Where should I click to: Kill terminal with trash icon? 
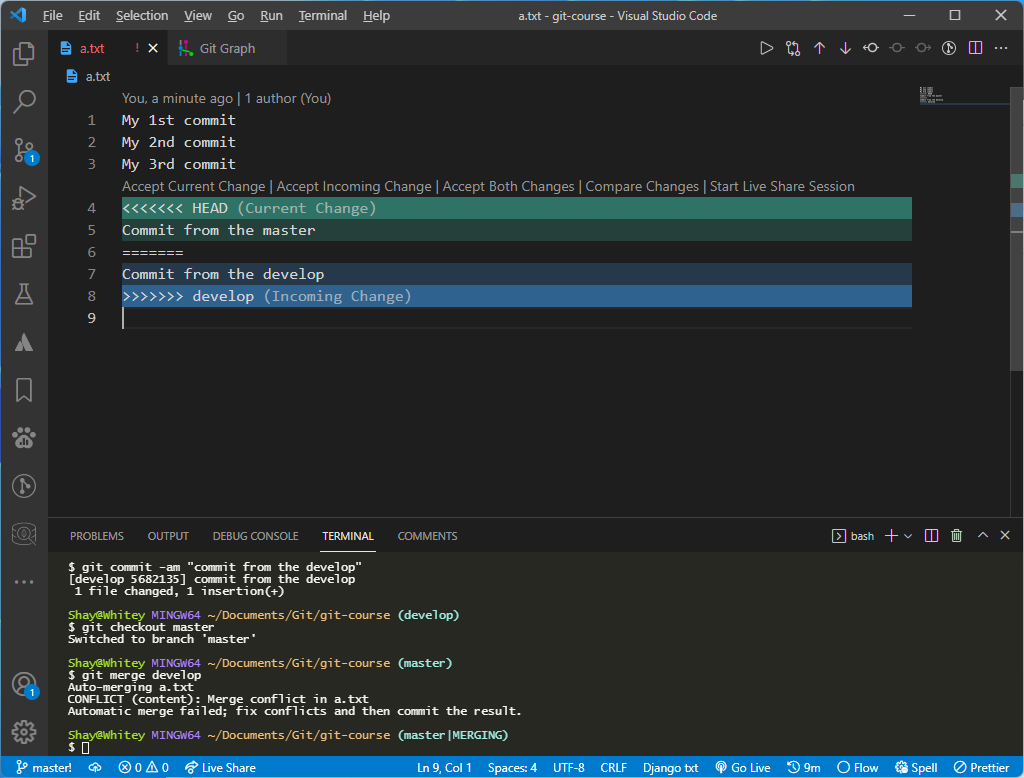(x=957, y=536)
